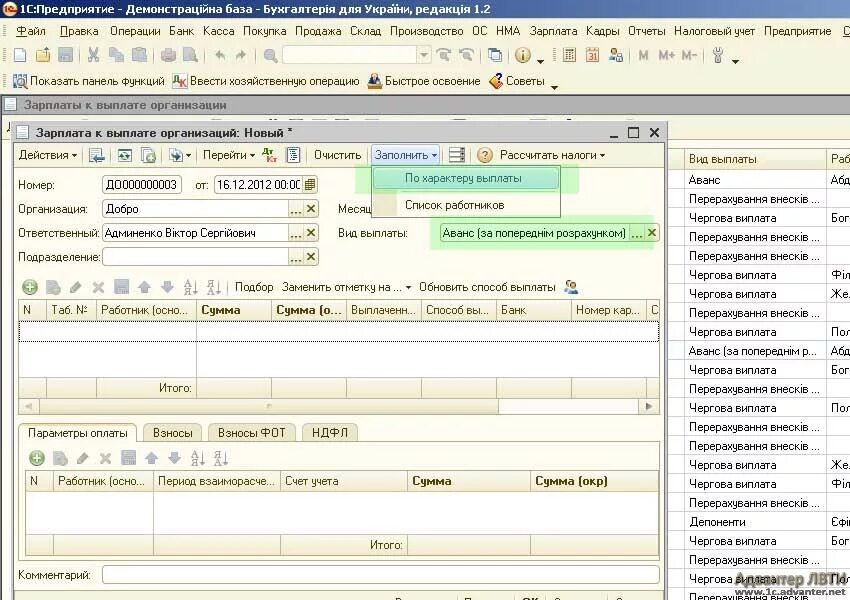Viewport: 850px width, 600px height.
Task: Add row green plus in Параметры оплаты tab
Action: [x=37, y=459]
